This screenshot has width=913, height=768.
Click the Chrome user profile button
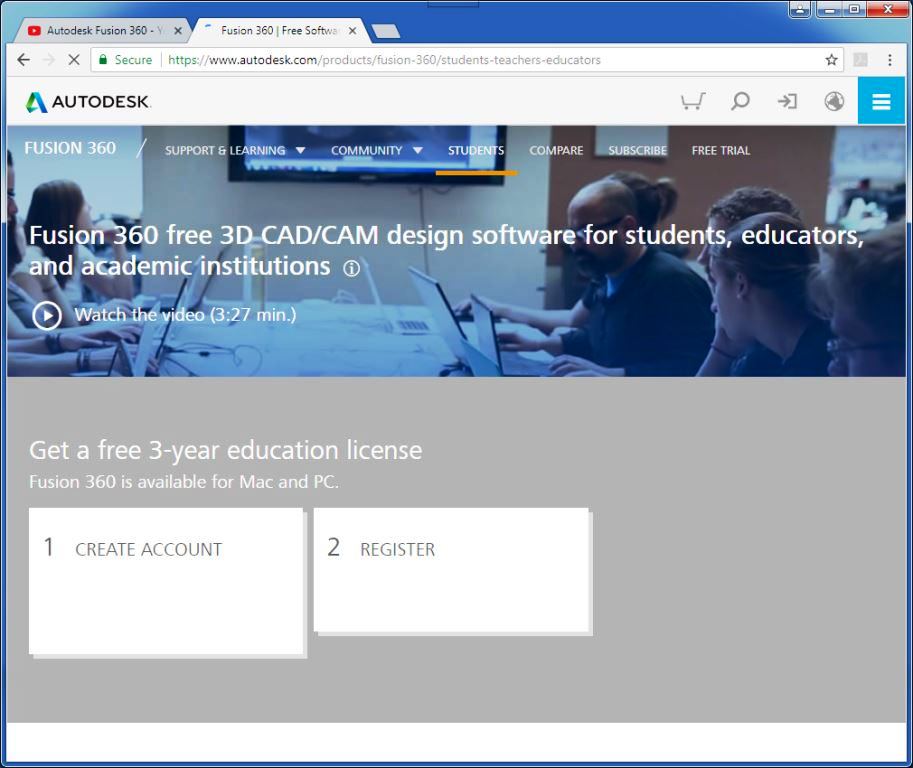[x=800, y=9]
